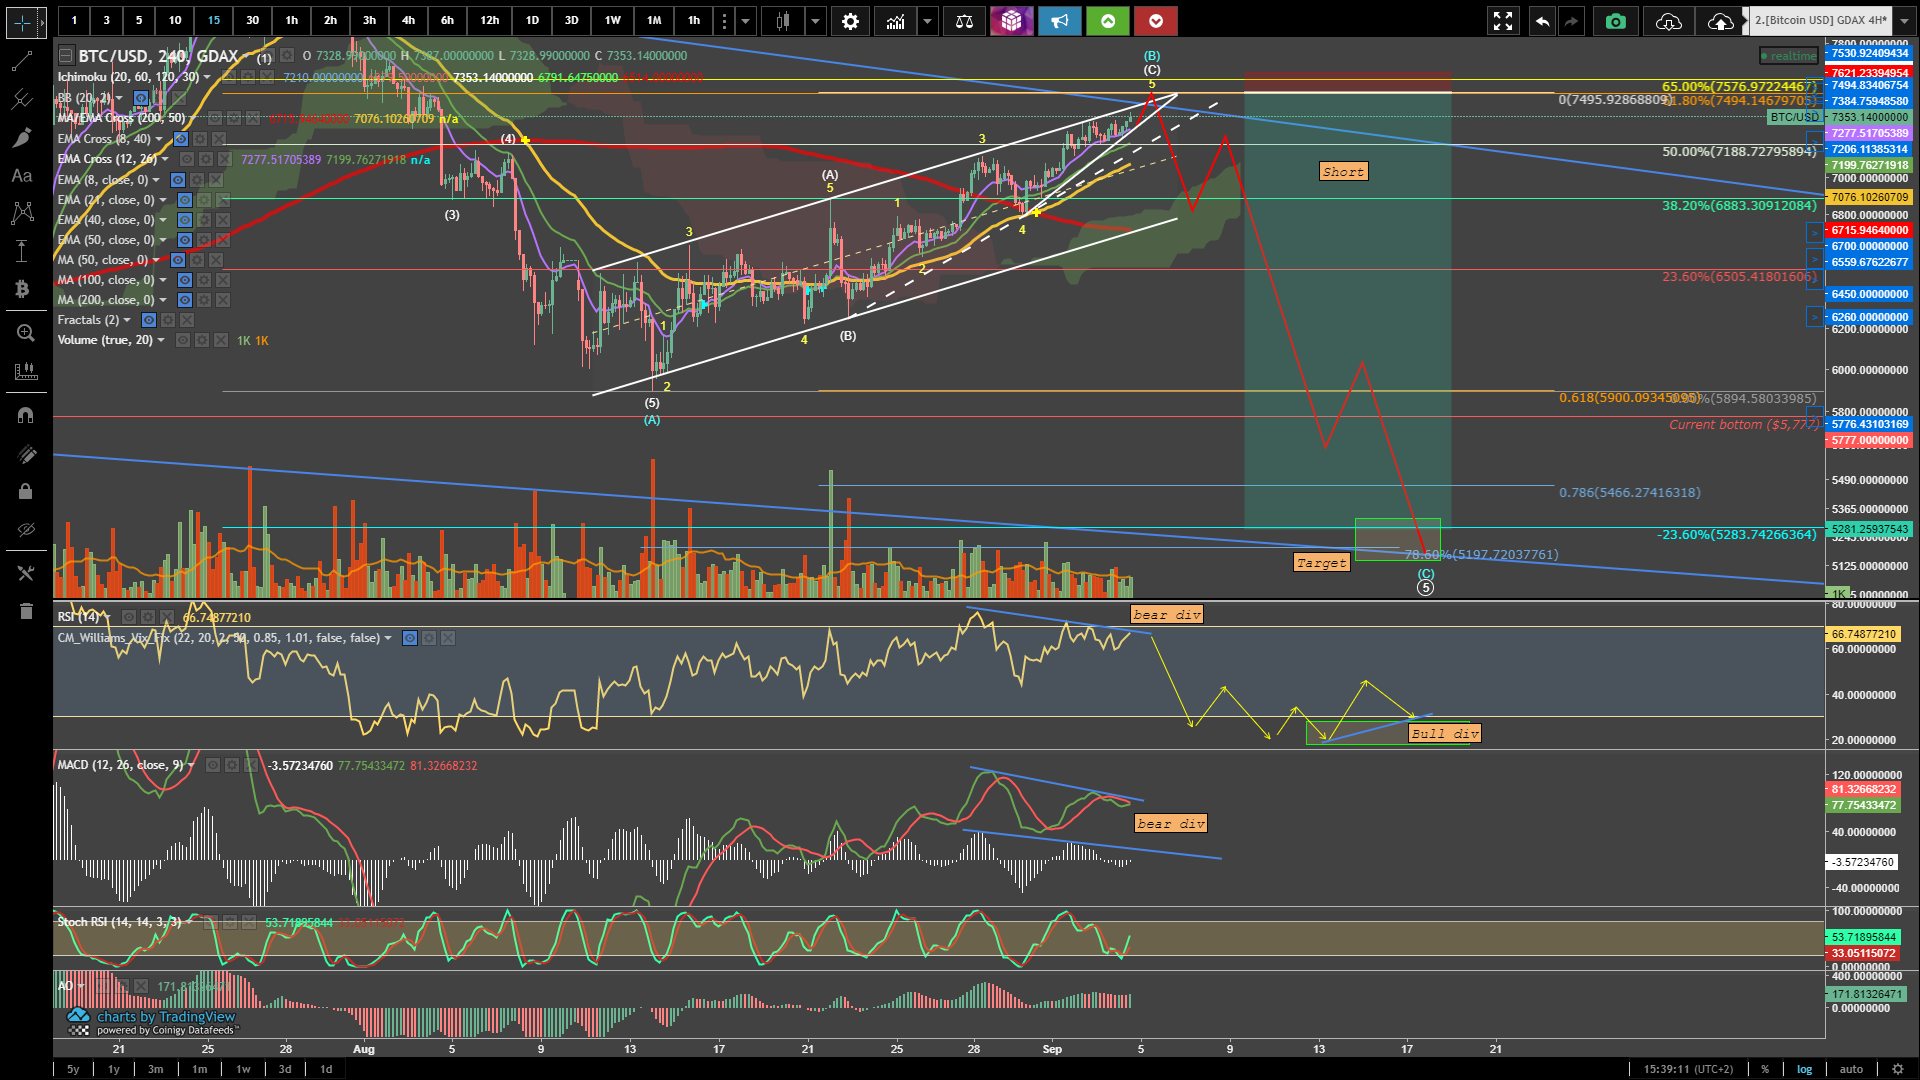Toggle visibility of Fractals (2) indicator
Viewport: 1920px width, 1080px height.
pos(149,320)
